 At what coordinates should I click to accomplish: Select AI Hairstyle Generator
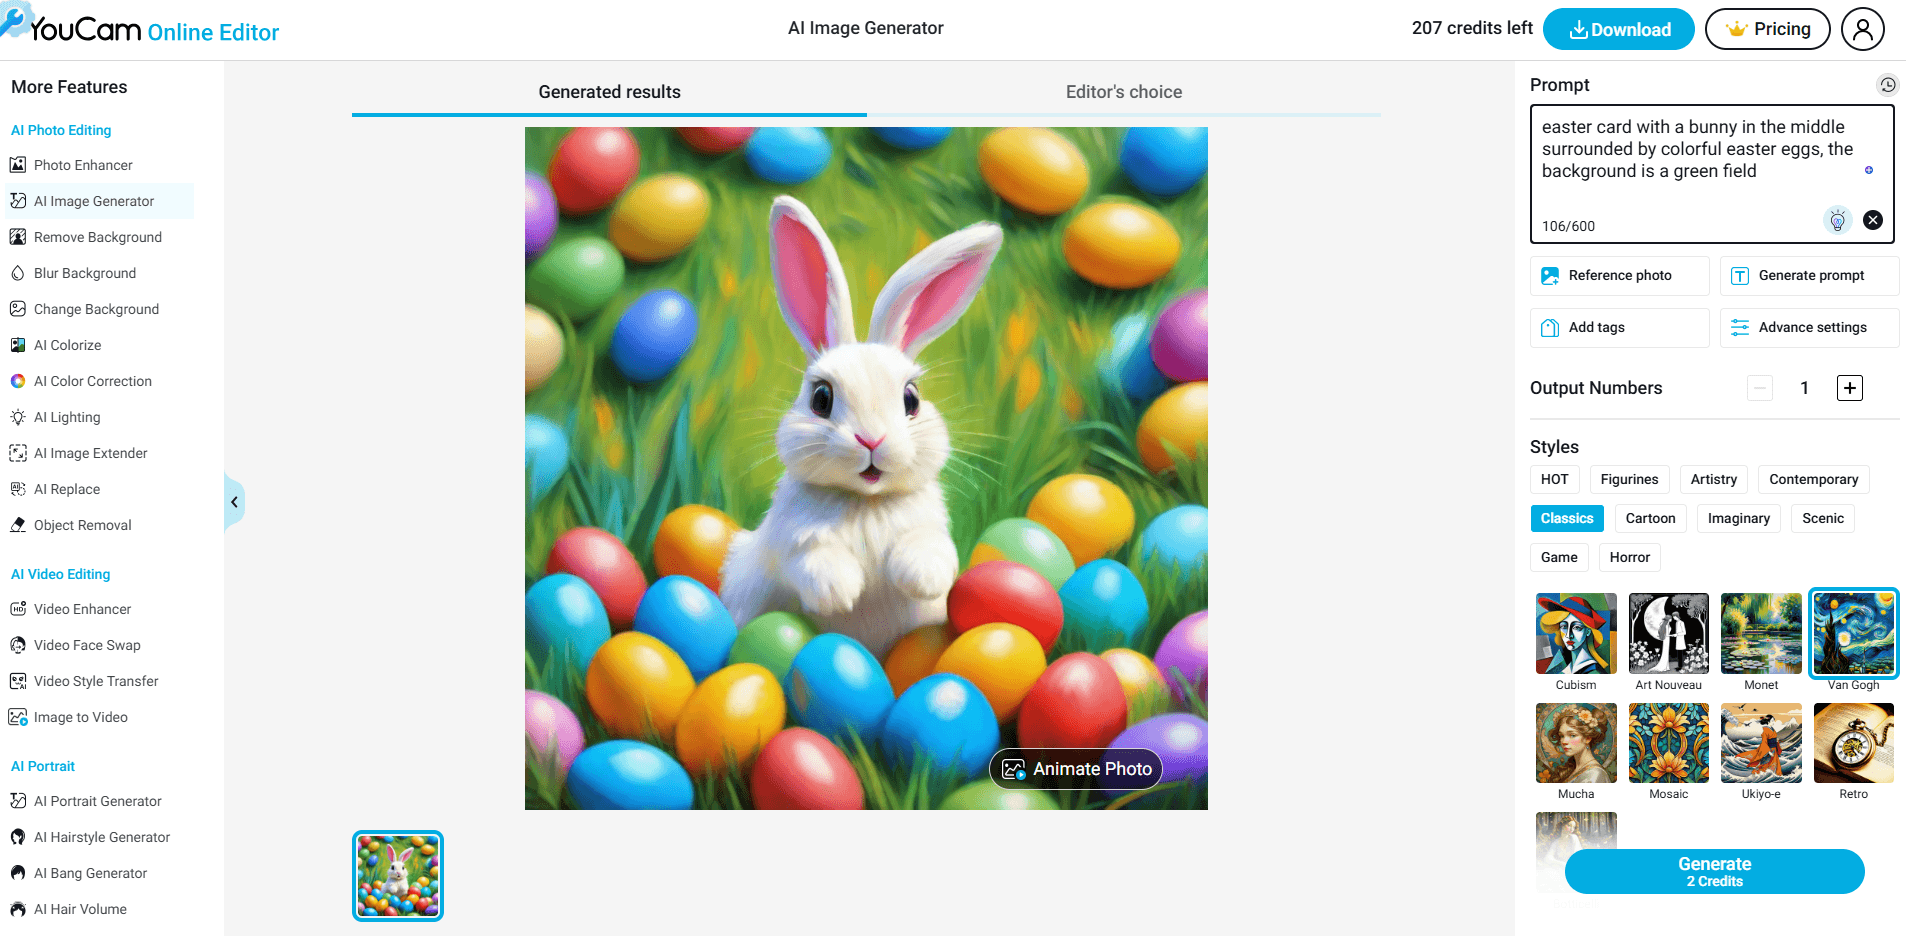101,837
